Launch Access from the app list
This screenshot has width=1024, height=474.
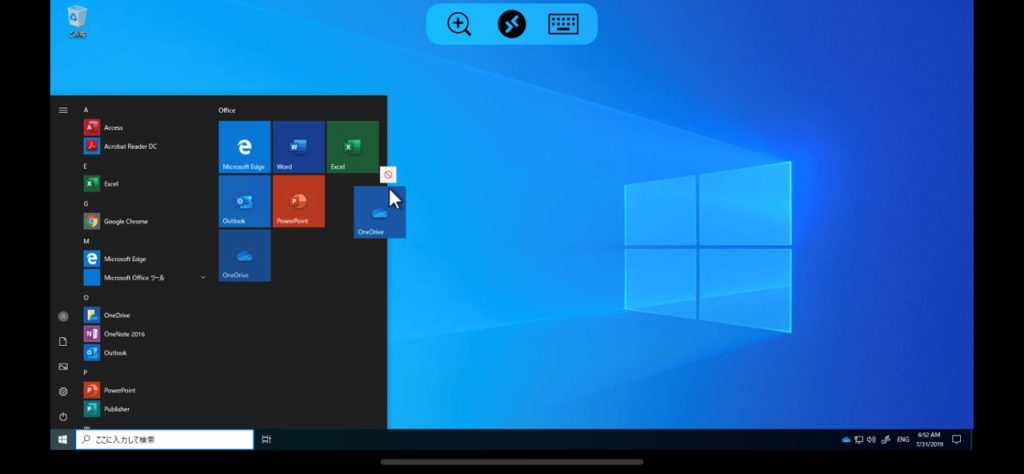pos(144,127)
